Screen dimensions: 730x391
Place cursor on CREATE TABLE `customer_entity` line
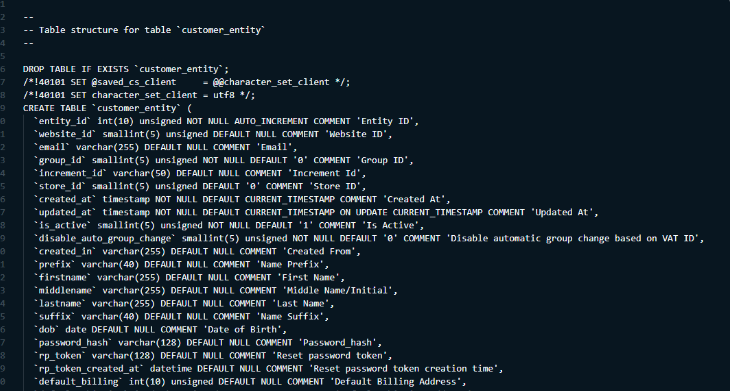(107, 108)
